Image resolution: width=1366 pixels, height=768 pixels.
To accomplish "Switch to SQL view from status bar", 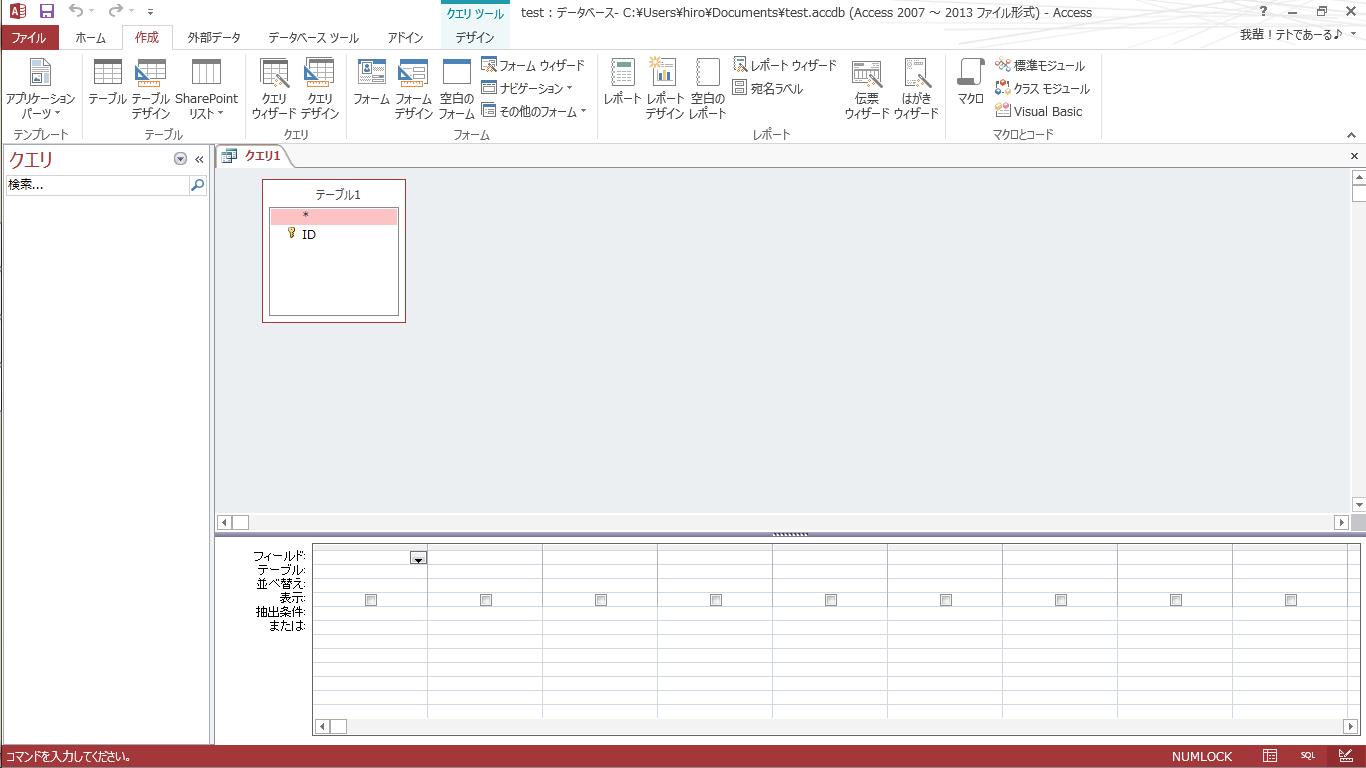I will coord(1308,756).
